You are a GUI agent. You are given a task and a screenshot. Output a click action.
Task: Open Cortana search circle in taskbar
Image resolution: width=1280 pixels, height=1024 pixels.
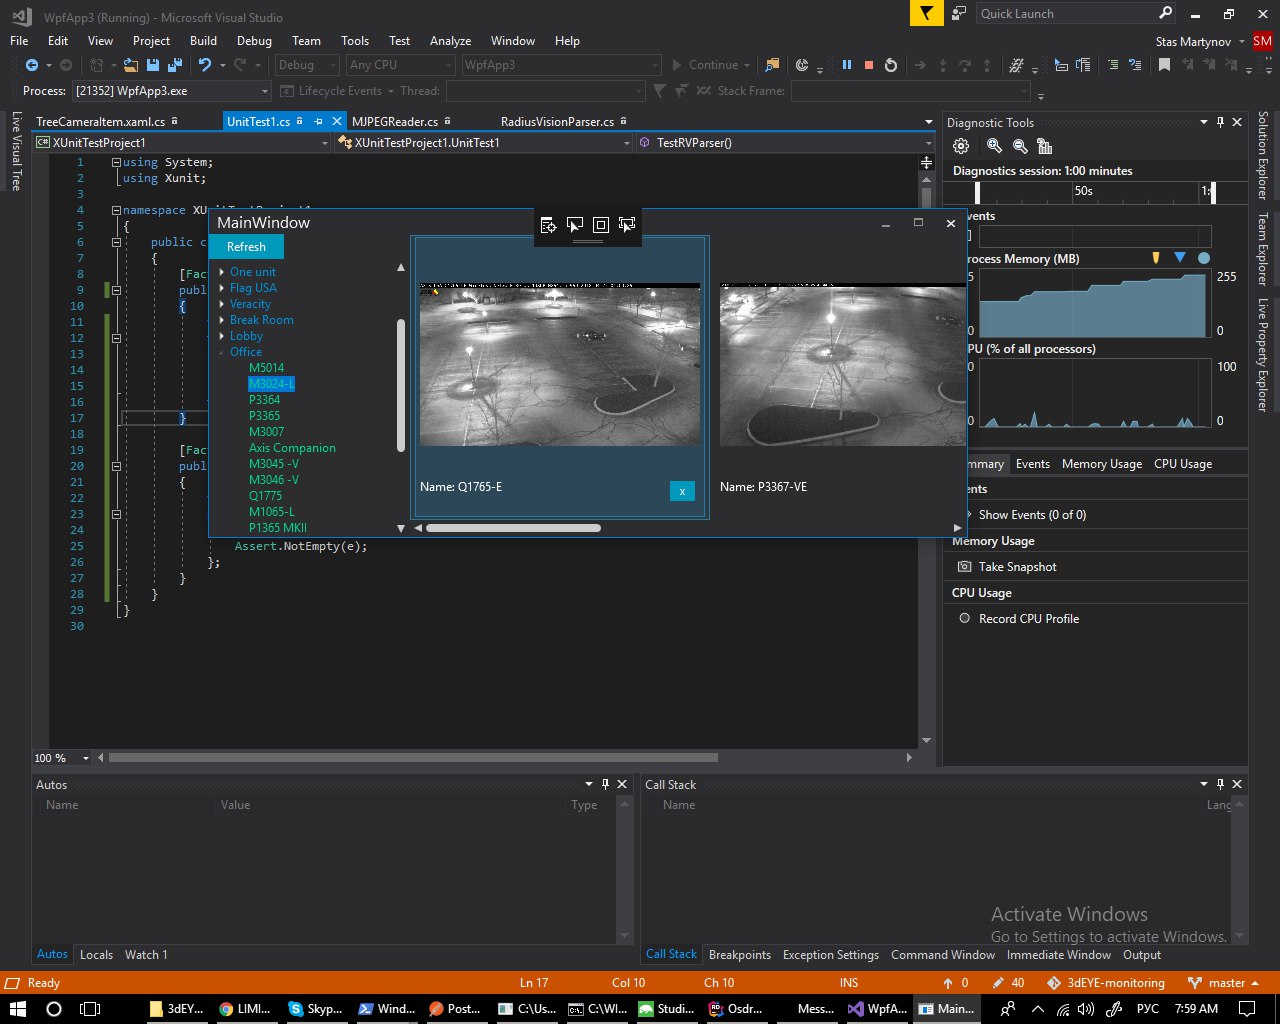coord(54,1009)
